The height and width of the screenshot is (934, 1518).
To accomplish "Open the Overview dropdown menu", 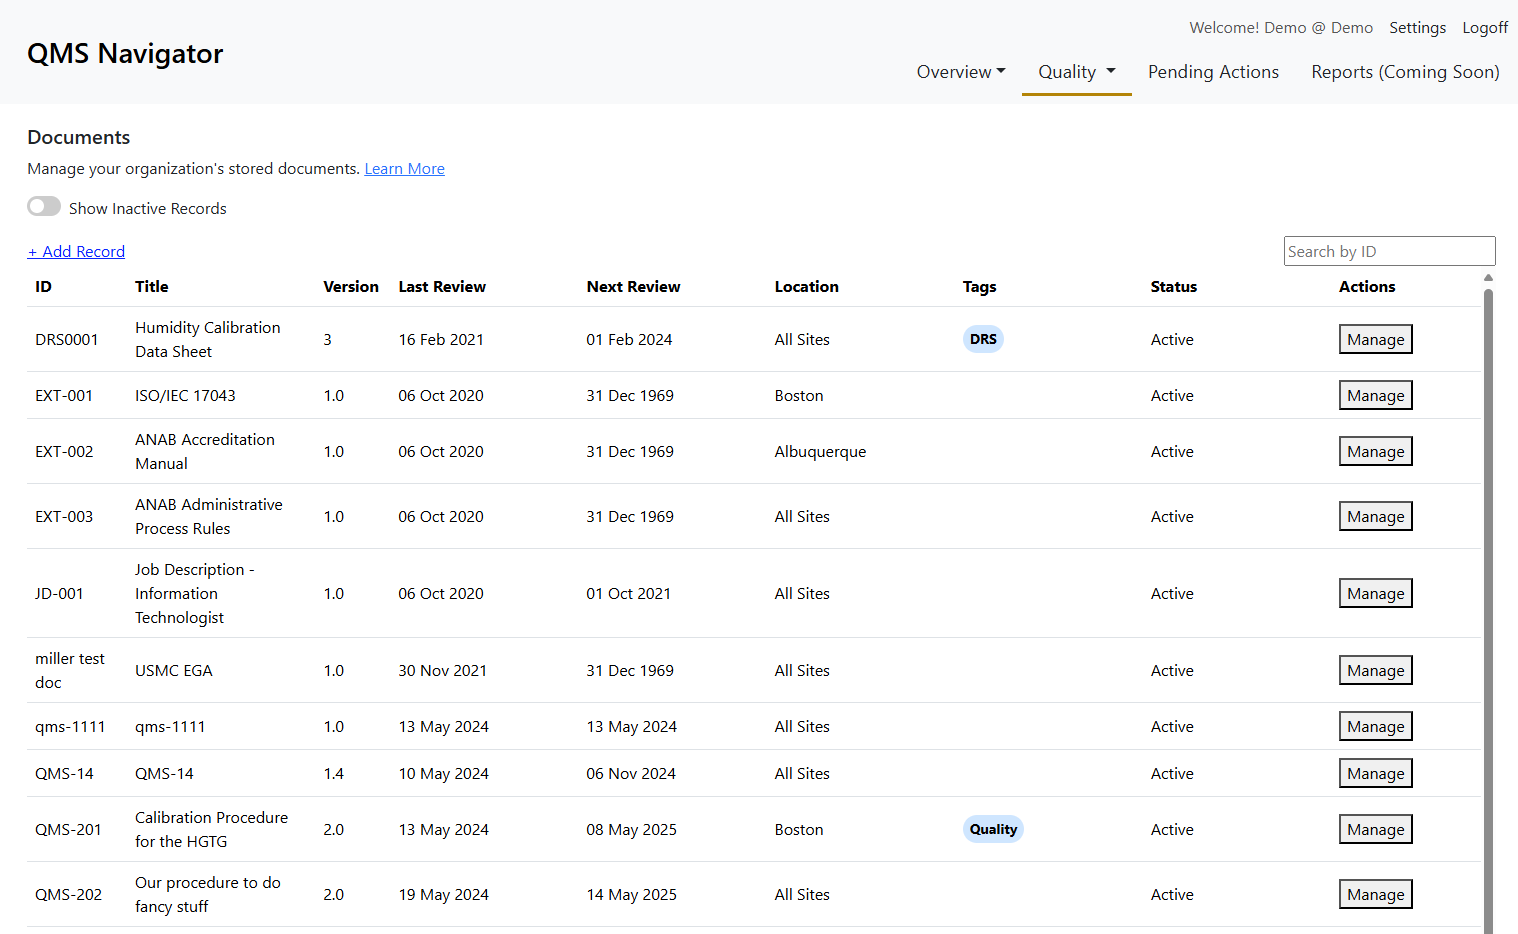I will pos(960,72).
